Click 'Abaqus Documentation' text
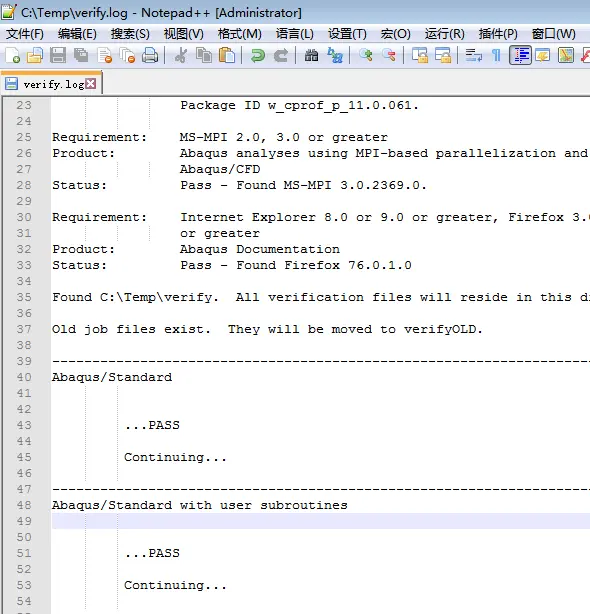This screenshot has height=614, width=590. click(x=260, y=249)
